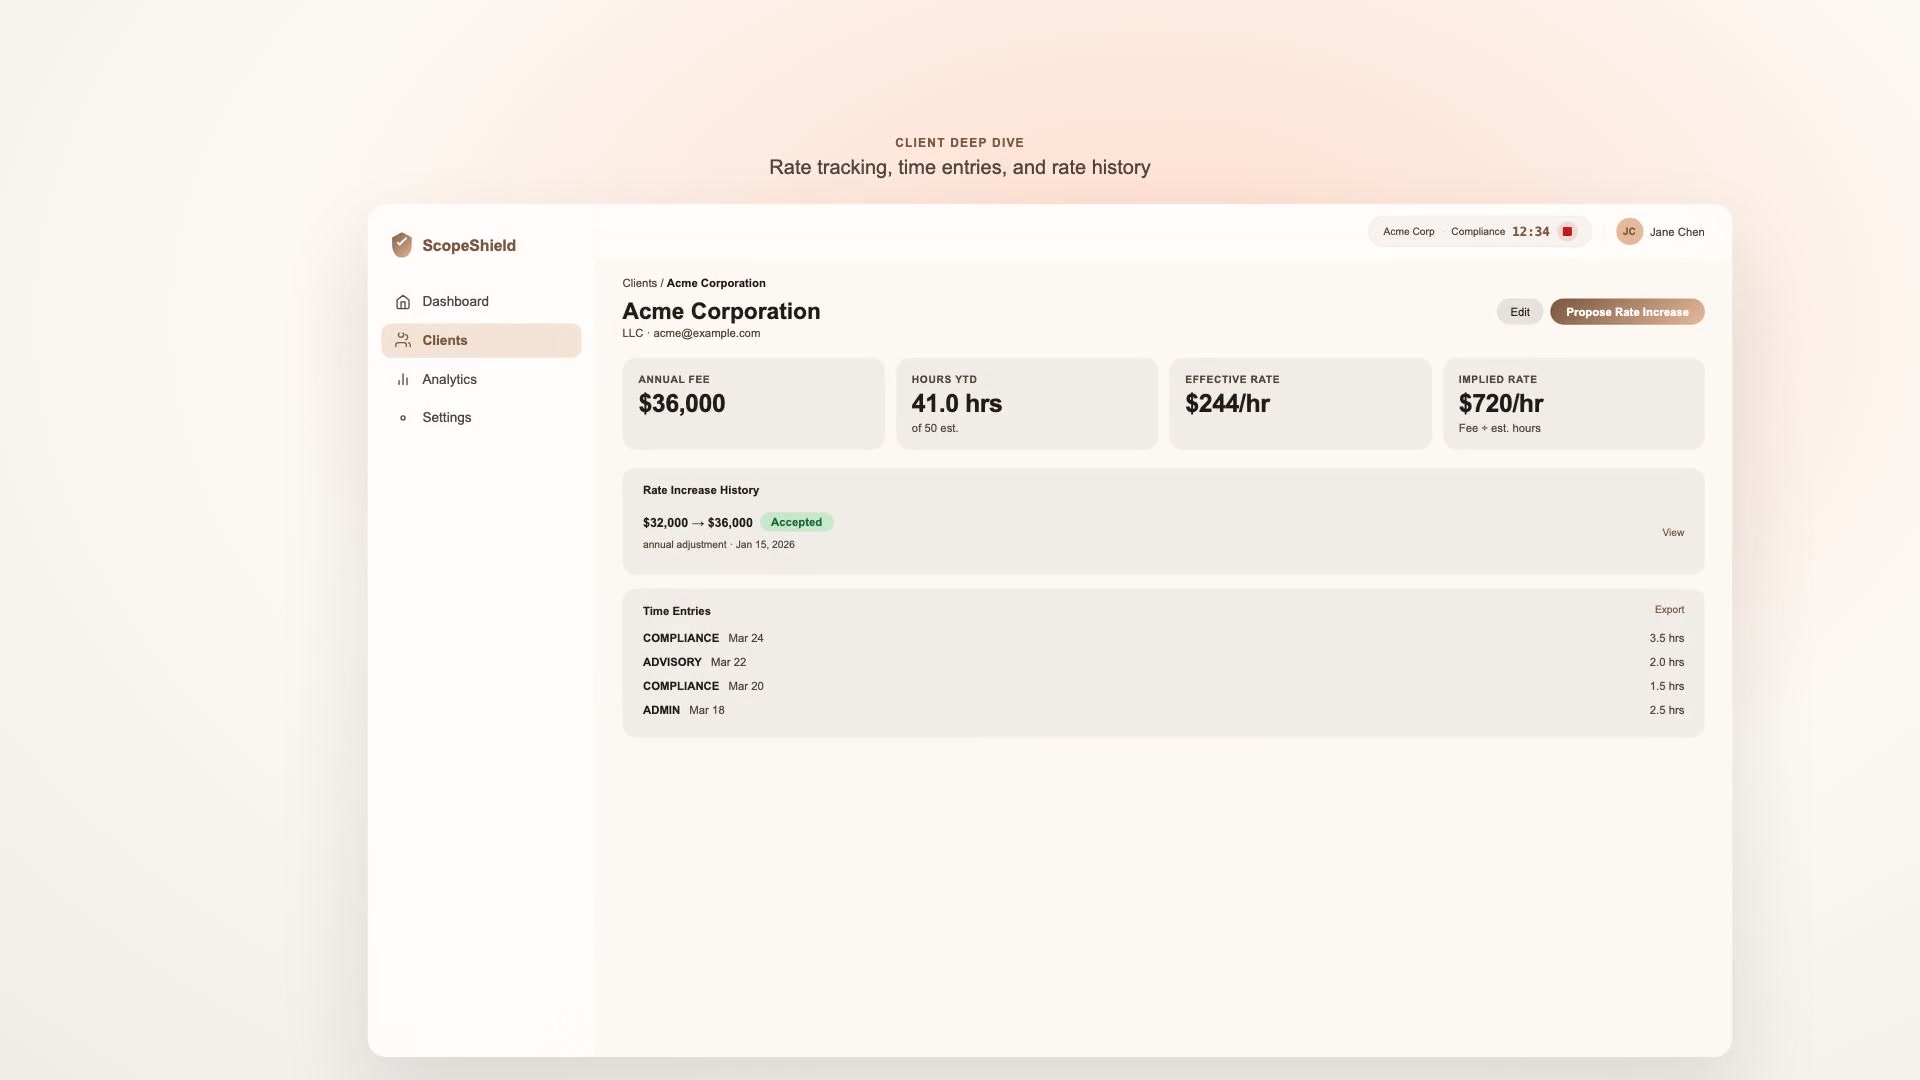
Task: Open the Settings sidebar item
Action: tap(446, 418)
